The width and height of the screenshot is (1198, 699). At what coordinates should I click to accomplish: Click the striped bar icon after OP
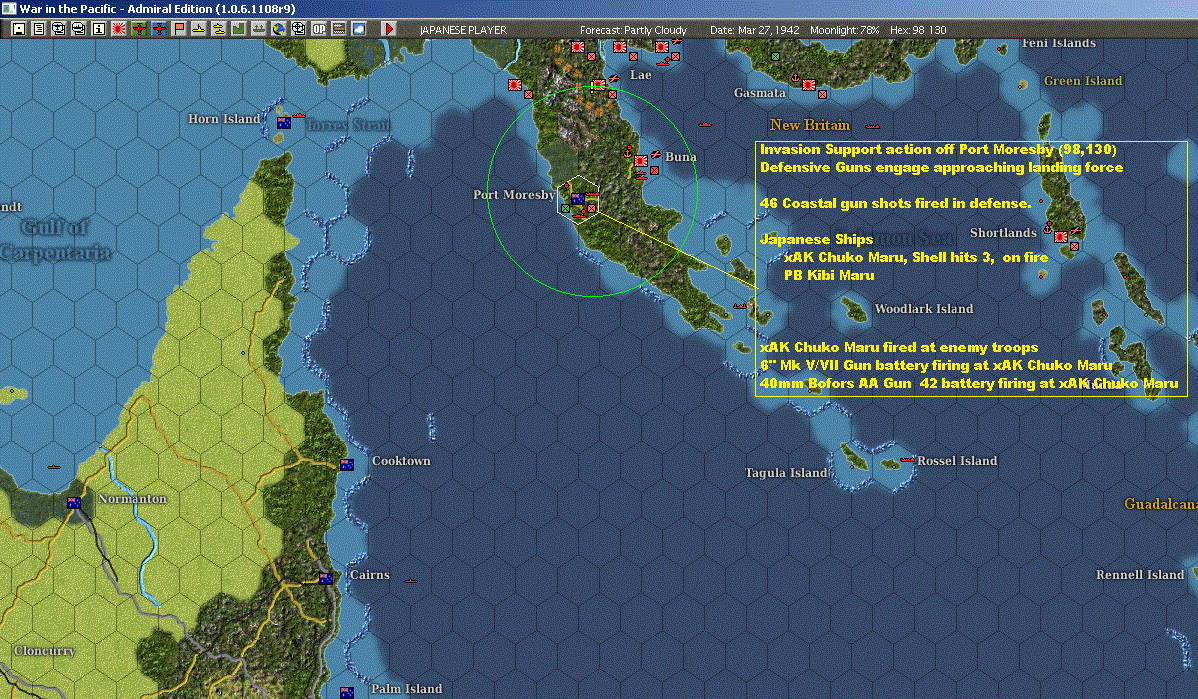[x=338, y=29]
